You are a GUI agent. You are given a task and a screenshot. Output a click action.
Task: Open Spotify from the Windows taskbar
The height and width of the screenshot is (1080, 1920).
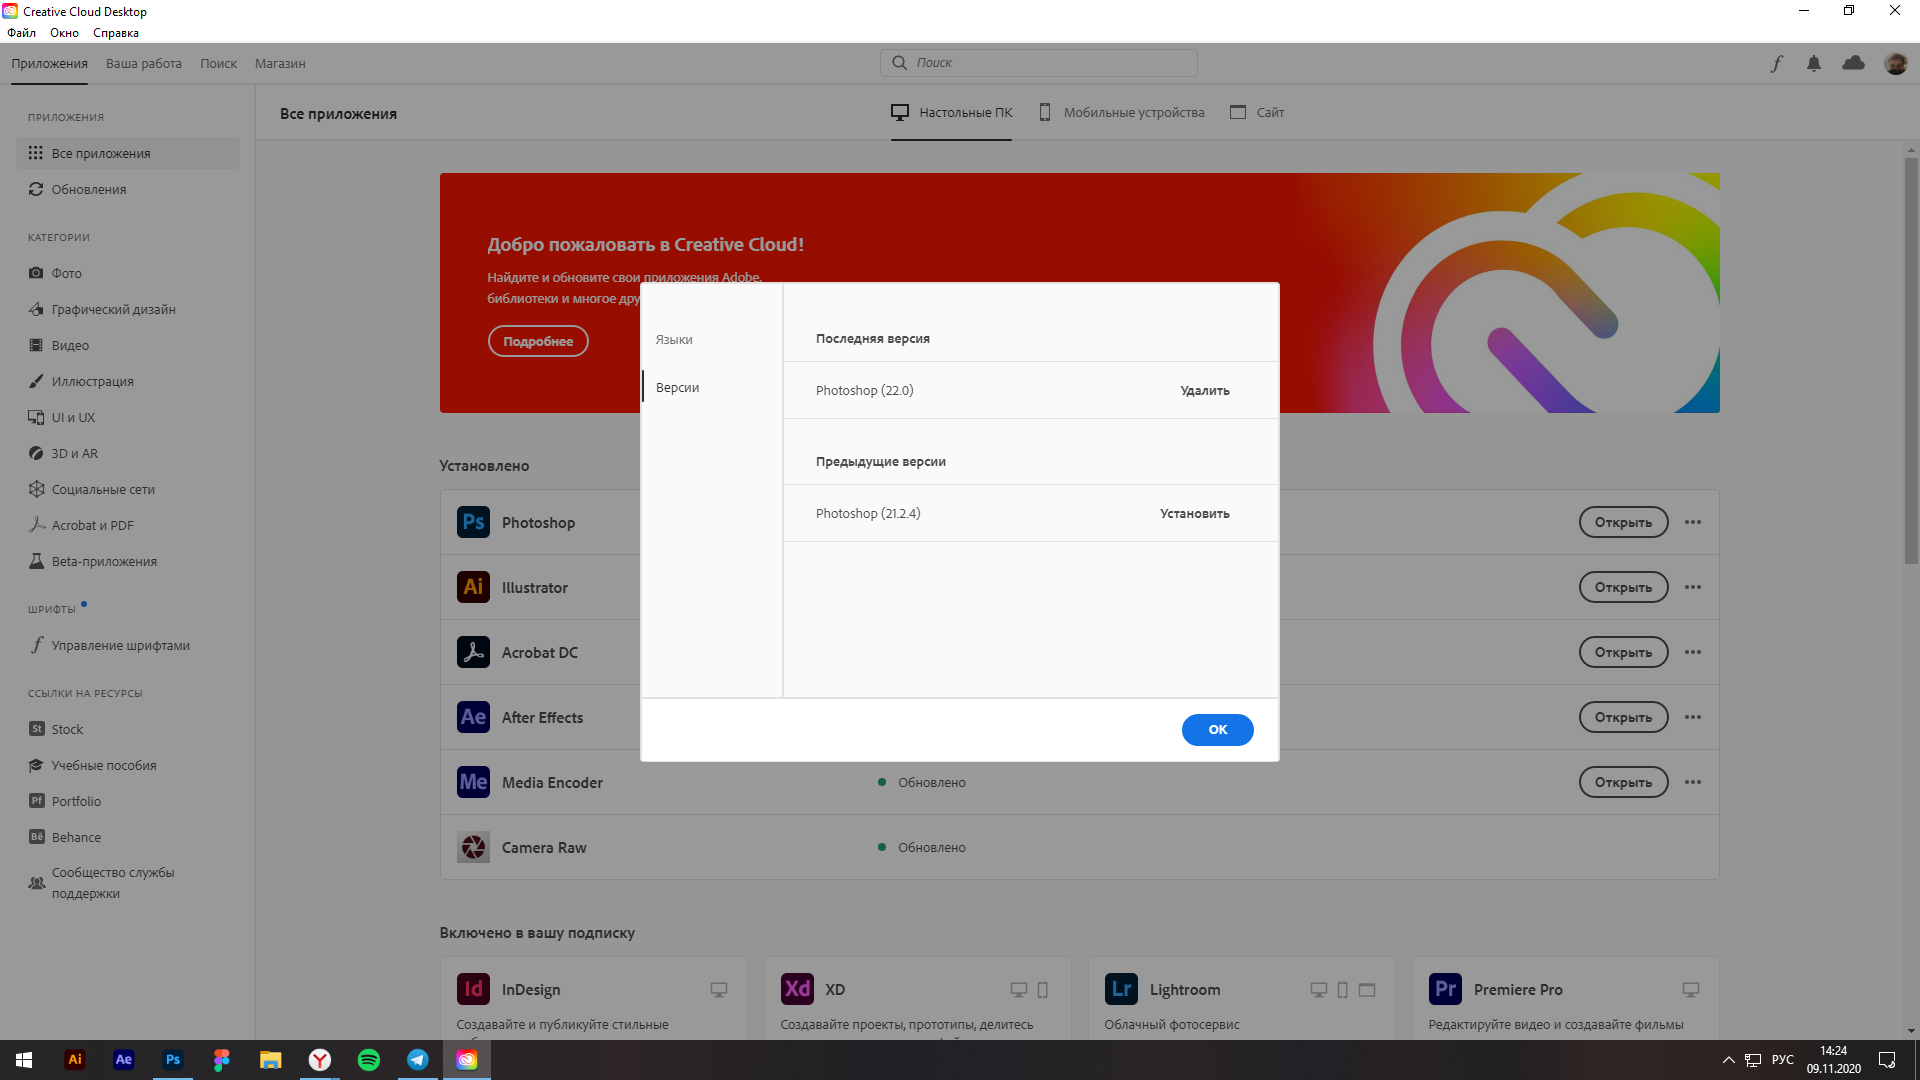tap(368, 1060)
